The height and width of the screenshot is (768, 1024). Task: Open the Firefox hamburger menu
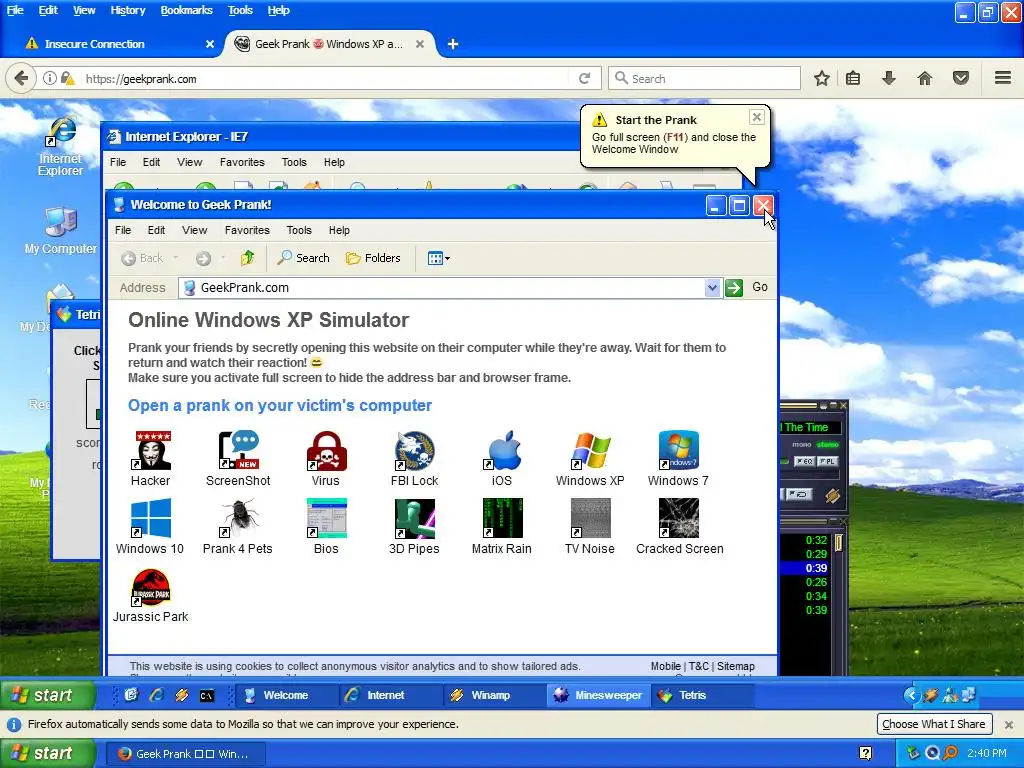(1003, 78)
